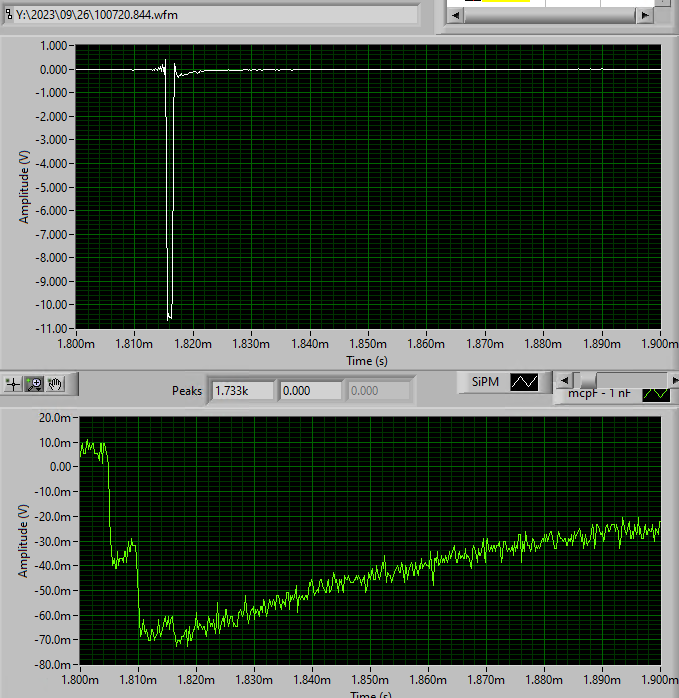The width and height of the screenshot is (679, 698).
Task: Click the enabled Peaks field showing 0.000
Action: 311,390
